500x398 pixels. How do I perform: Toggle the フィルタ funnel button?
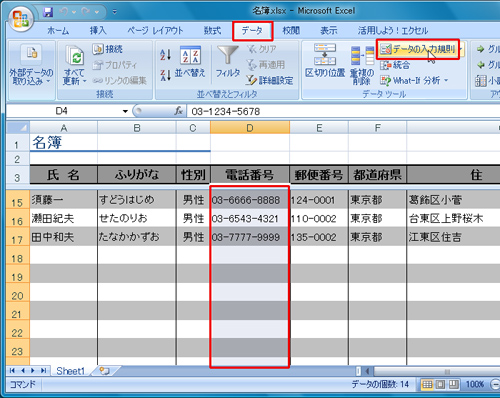(x=228, y=62)
